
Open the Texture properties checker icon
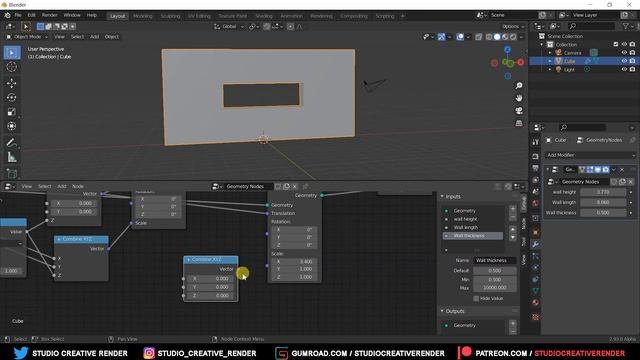[536, 317]
